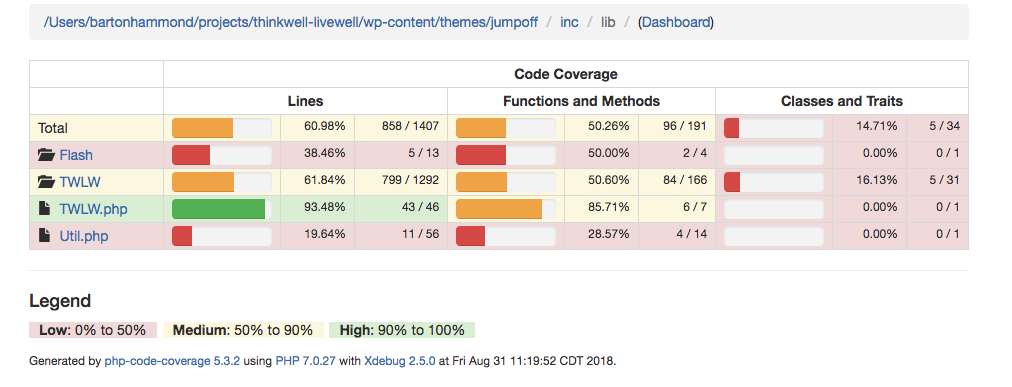Visit the php-code-coverage 5.3.2 link

[172, 361]
